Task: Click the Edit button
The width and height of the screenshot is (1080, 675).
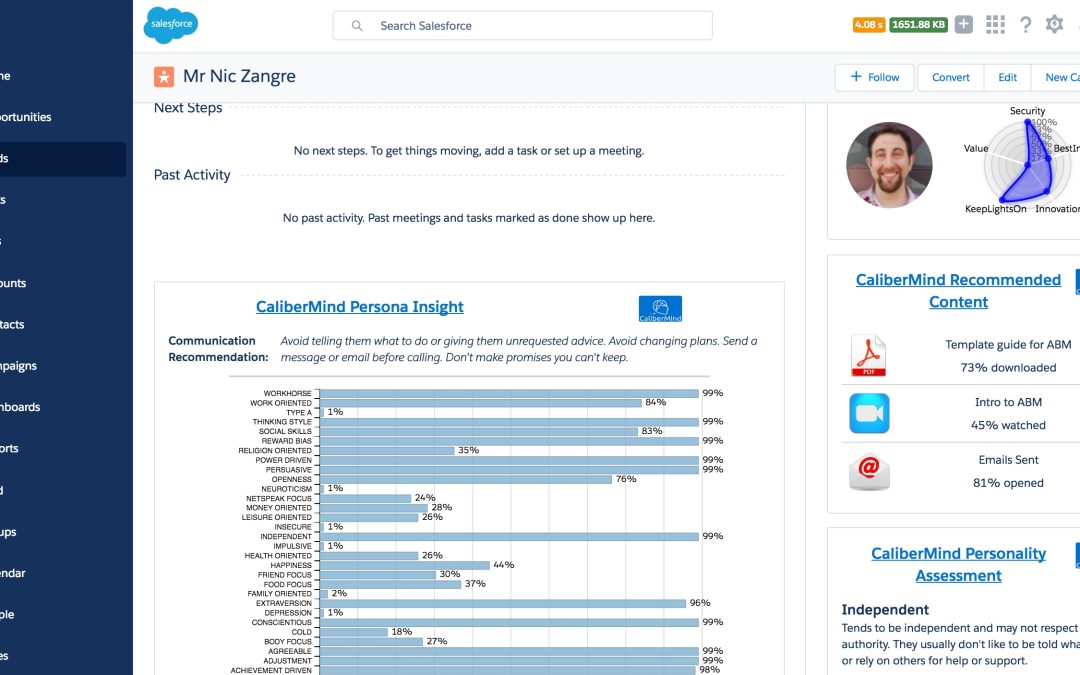Action: (x=1007, y=77)
